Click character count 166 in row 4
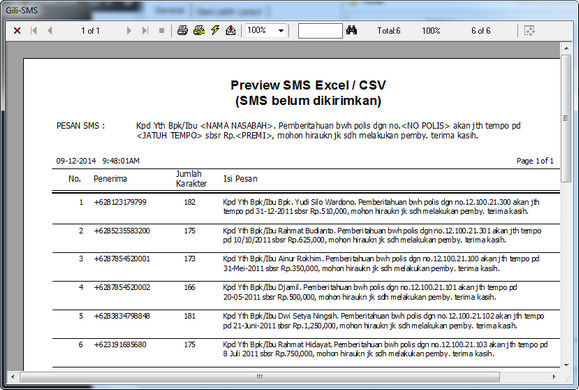579x390 pixels. click(190, 287)
